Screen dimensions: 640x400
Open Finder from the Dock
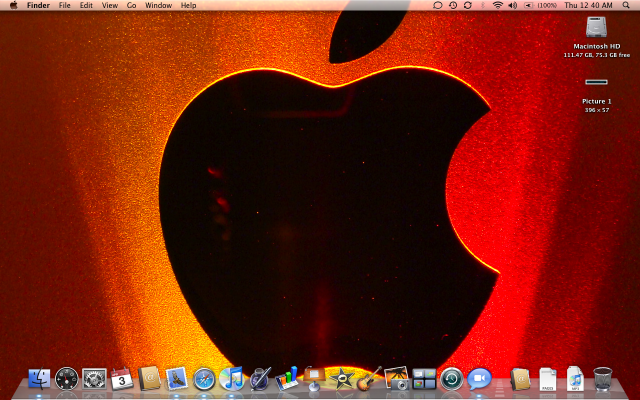point(39,379)
